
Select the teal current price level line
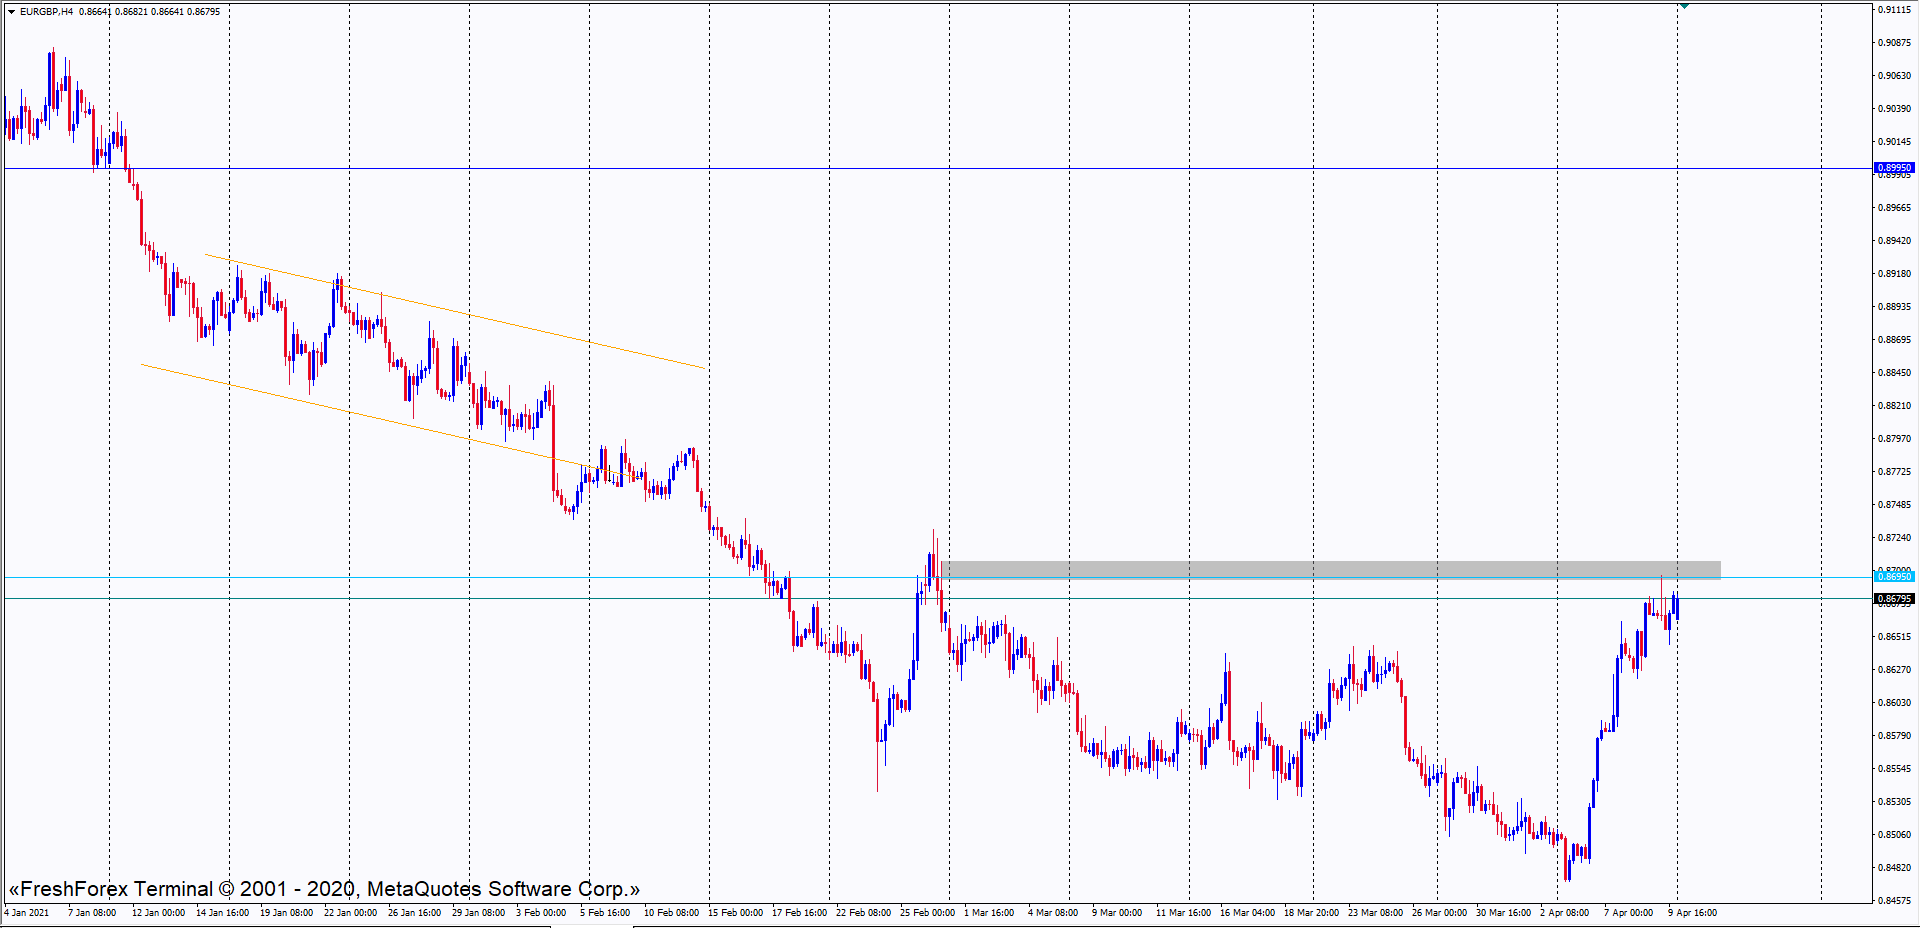click(x=938, y=598)
